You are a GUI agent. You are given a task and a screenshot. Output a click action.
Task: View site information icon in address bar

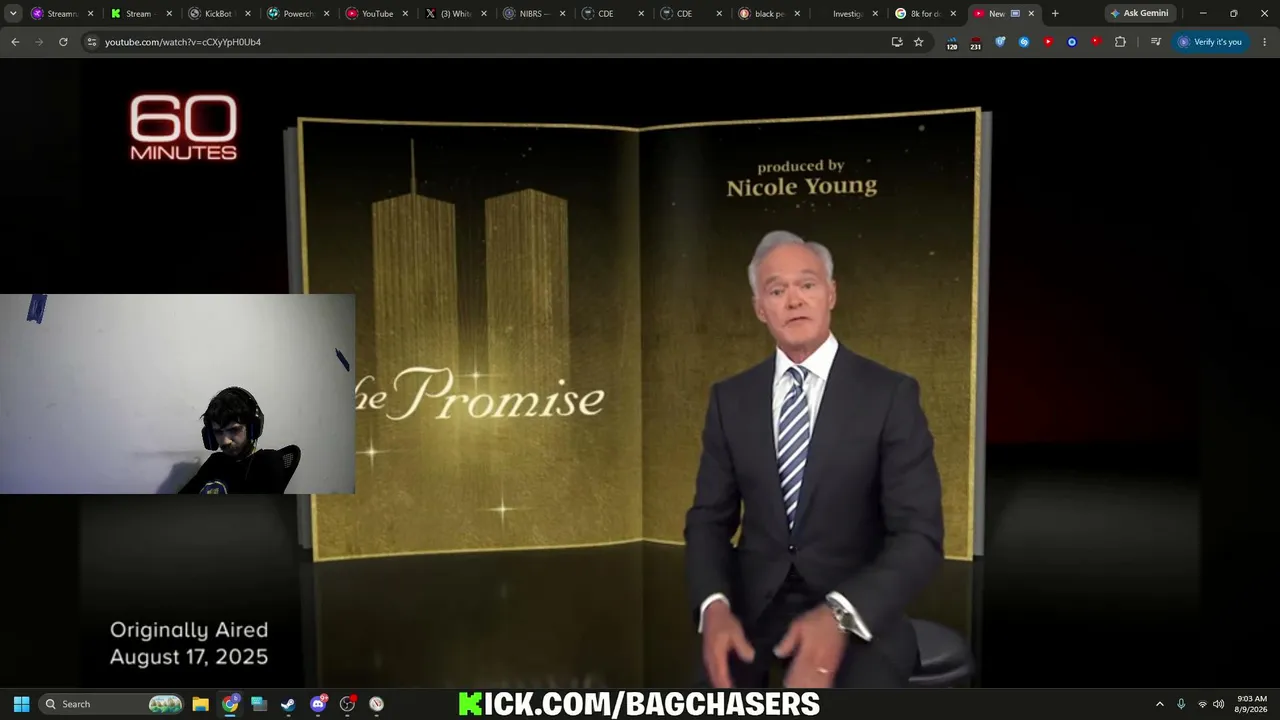(x=91, y=42)
